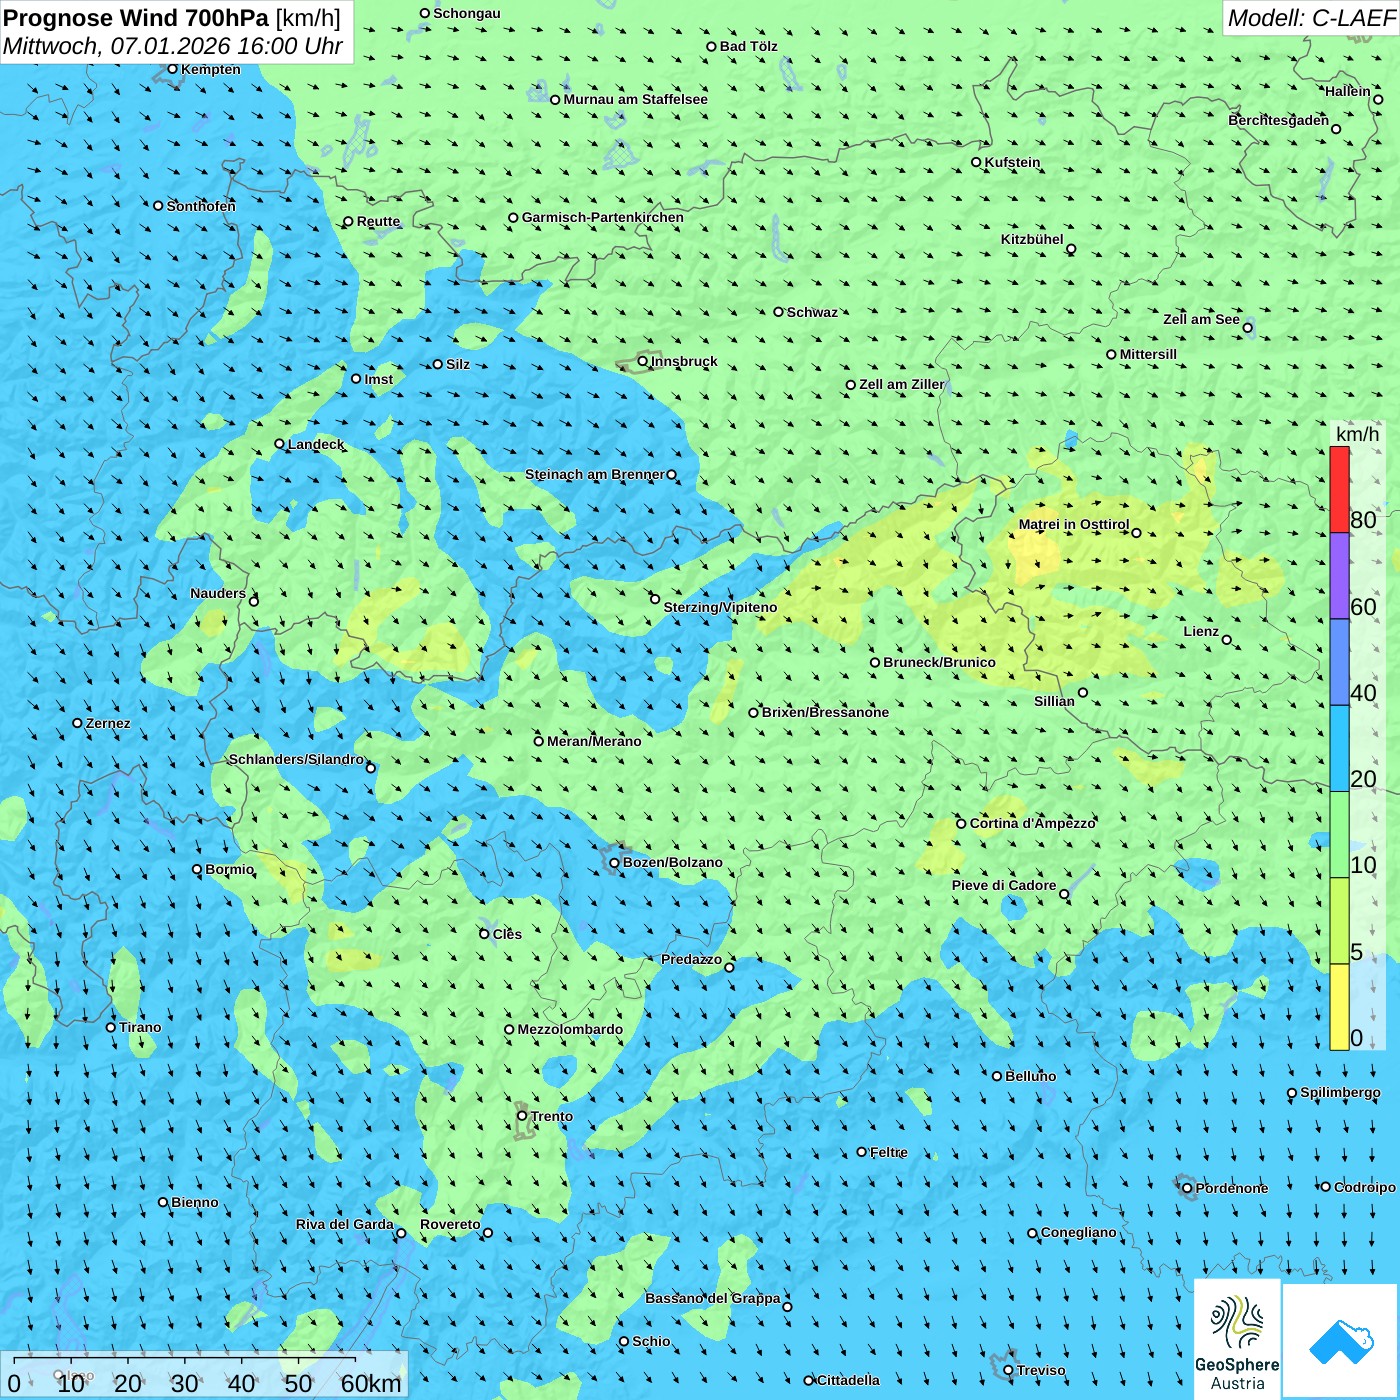Click the date 'Mittwoch, 07.01.2026 16:00 Uhr'
Screen dimensions: 1400x1400
coord(173,46)
